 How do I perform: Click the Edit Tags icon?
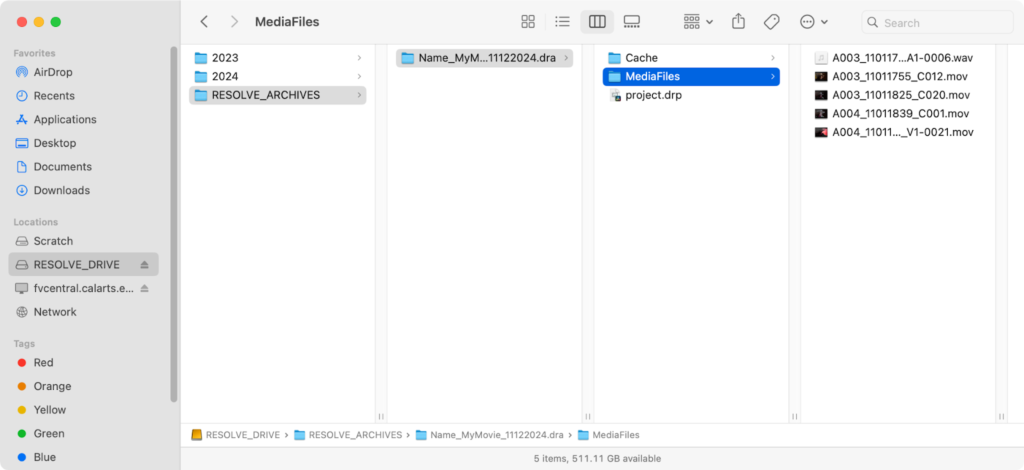[x=771, y=22]
